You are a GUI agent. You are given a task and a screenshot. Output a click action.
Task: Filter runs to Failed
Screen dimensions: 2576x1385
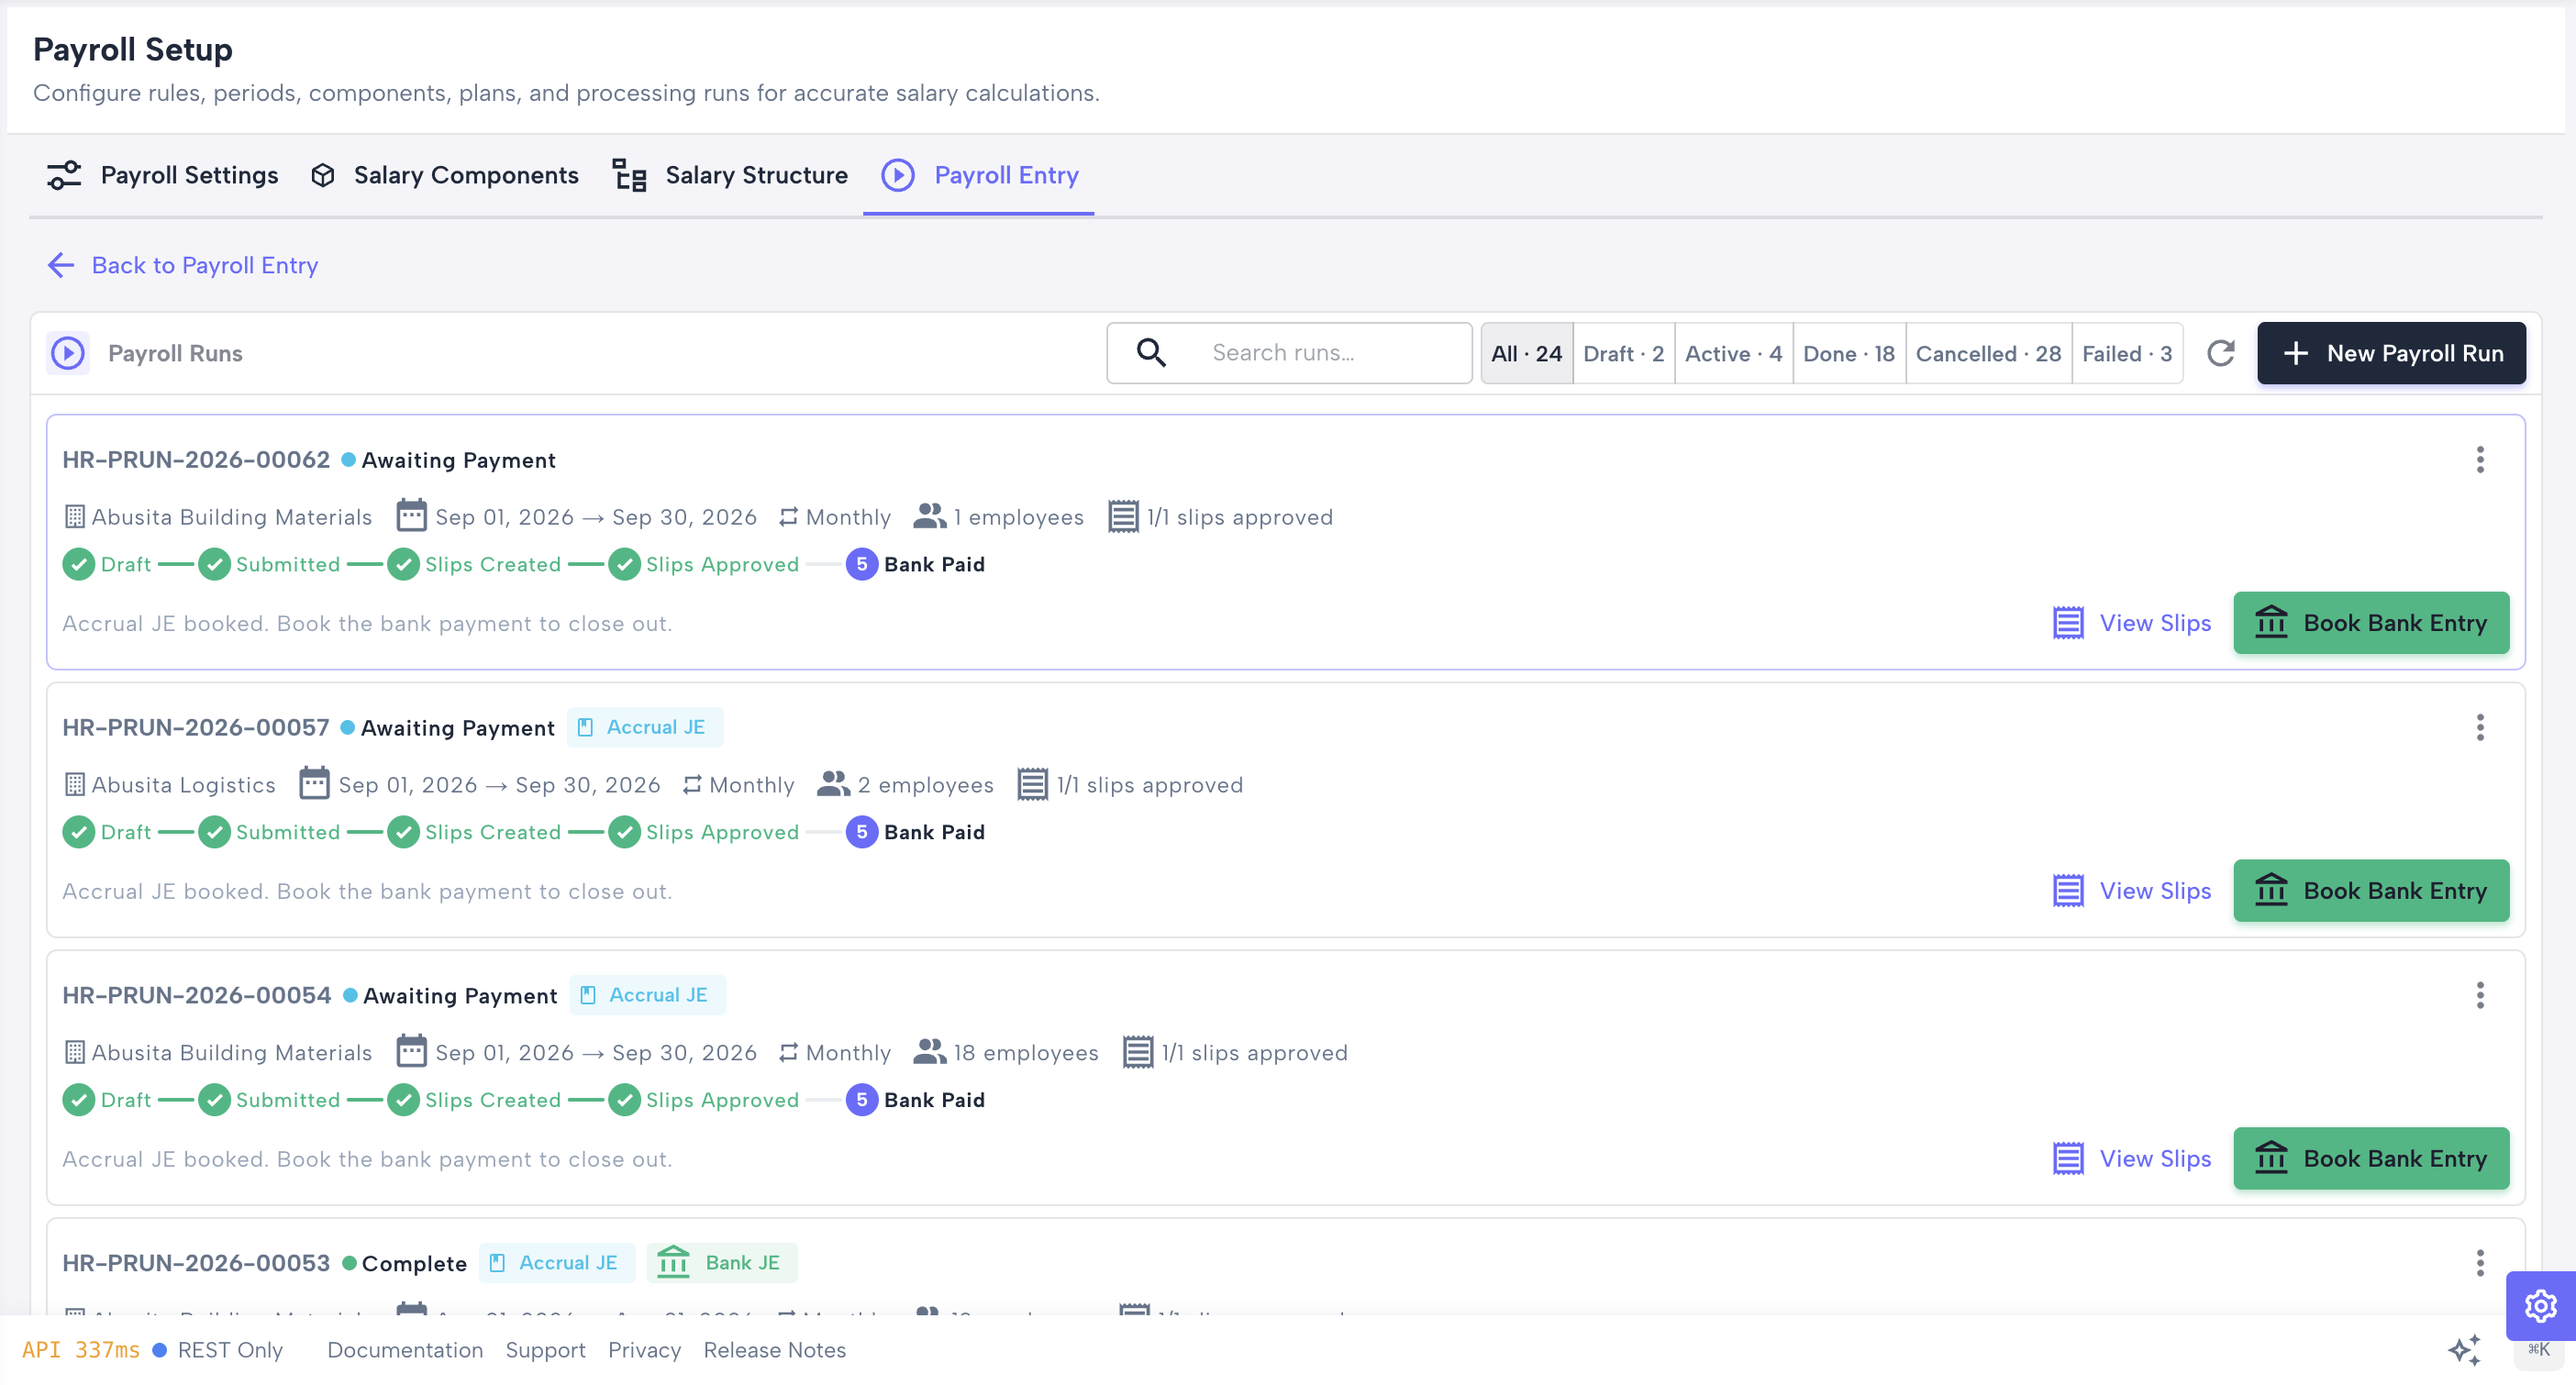tap(2126, 354)
